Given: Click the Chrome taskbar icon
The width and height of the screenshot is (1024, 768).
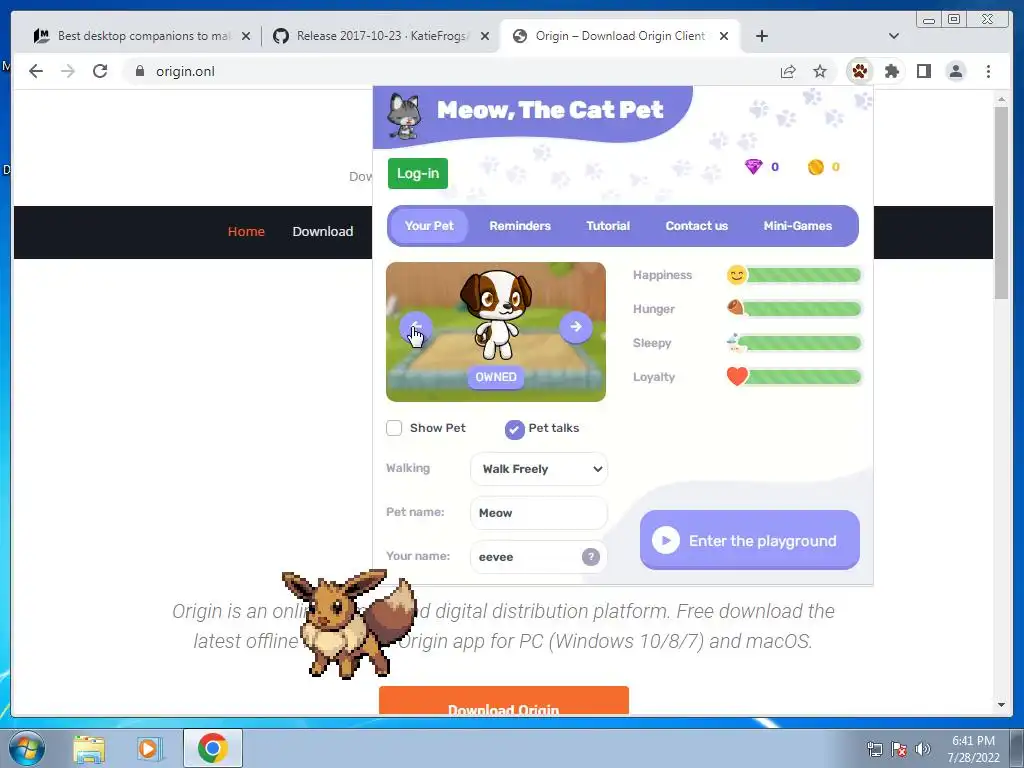Looking at the screenshot, I should [x=212, y=748].
